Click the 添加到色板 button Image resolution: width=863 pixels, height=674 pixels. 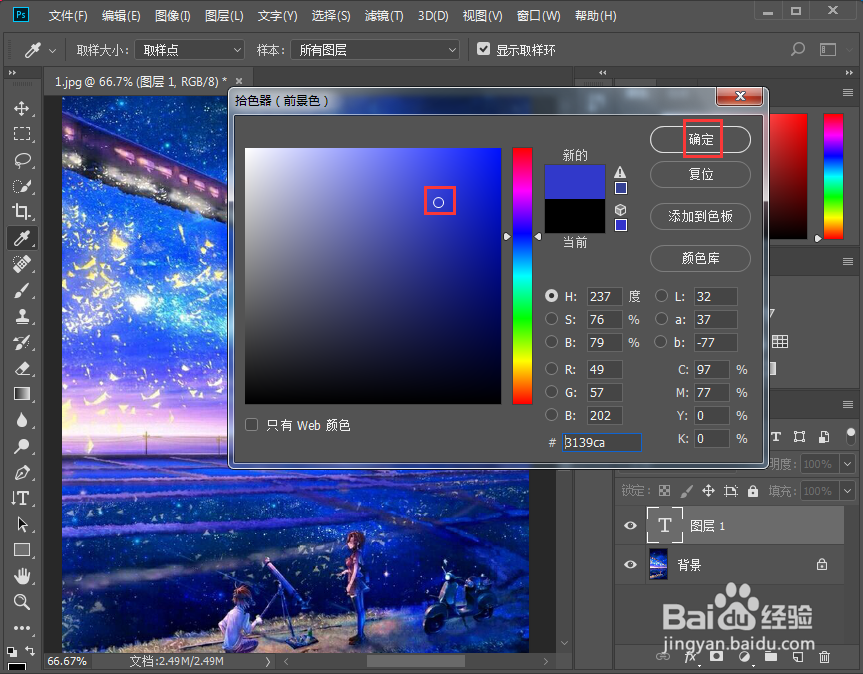[700, 216]
